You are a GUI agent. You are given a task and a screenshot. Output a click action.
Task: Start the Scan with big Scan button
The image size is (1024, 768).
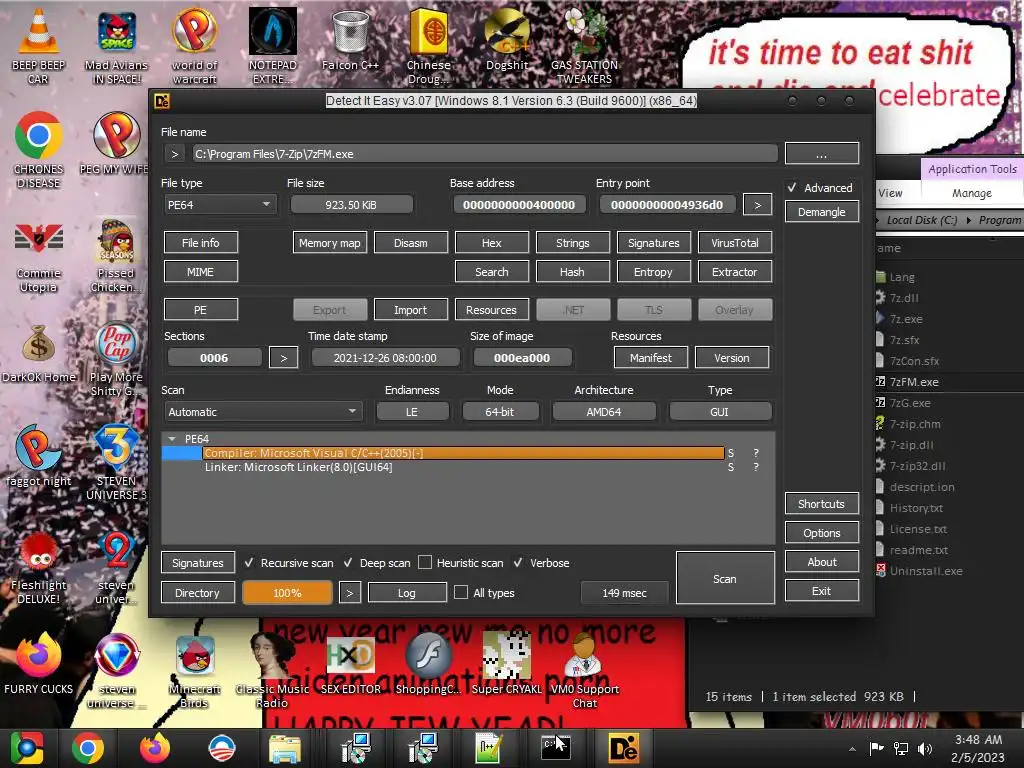pos(725,578)
